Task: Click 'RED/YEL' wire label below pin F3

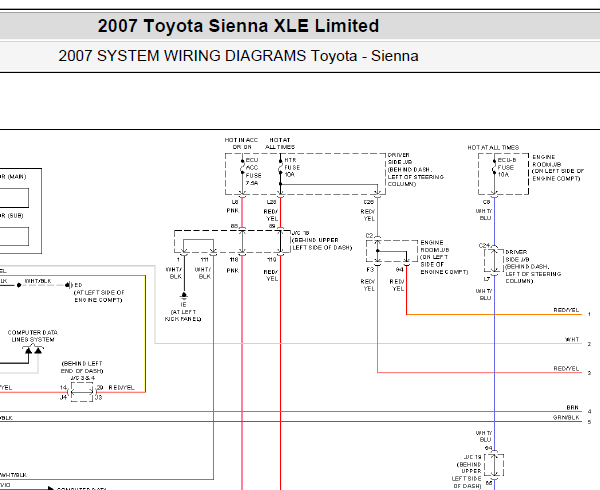Action: pyautogui.click(x=368, y=285)
